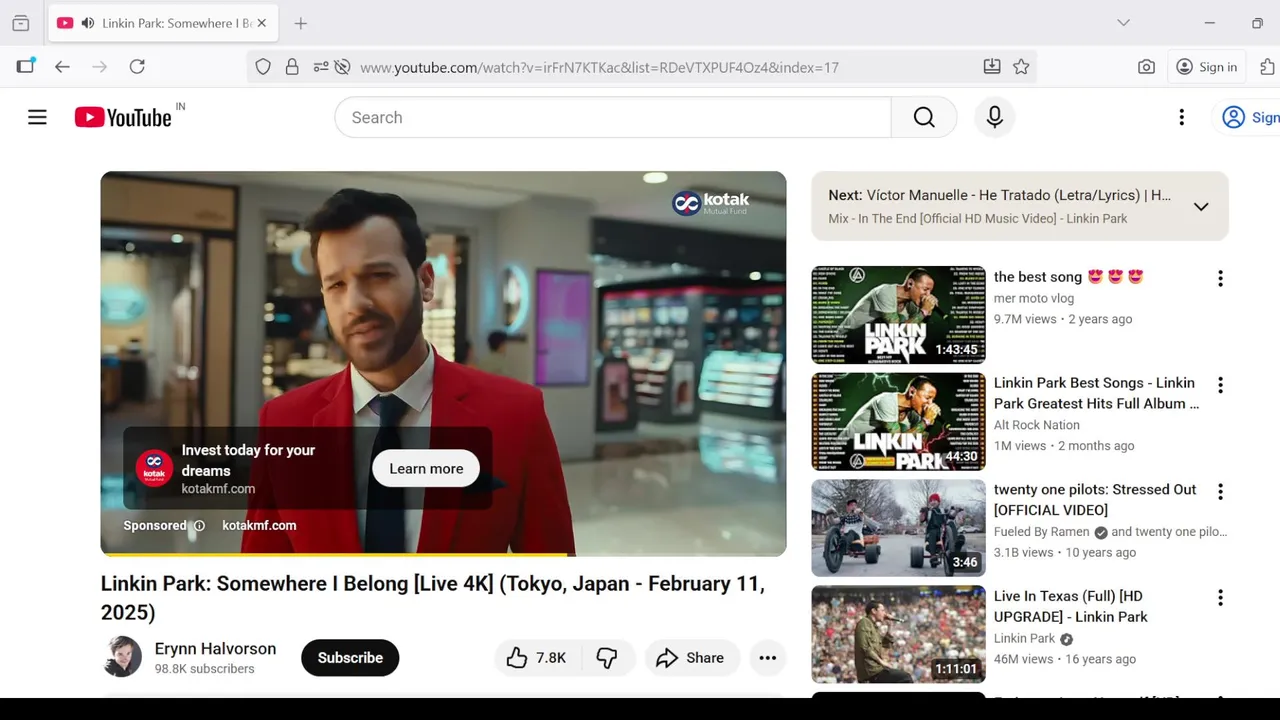Mute the tab via speaker icon
The height and width of the screenshot is (720, 1280).
click(88, 23)
